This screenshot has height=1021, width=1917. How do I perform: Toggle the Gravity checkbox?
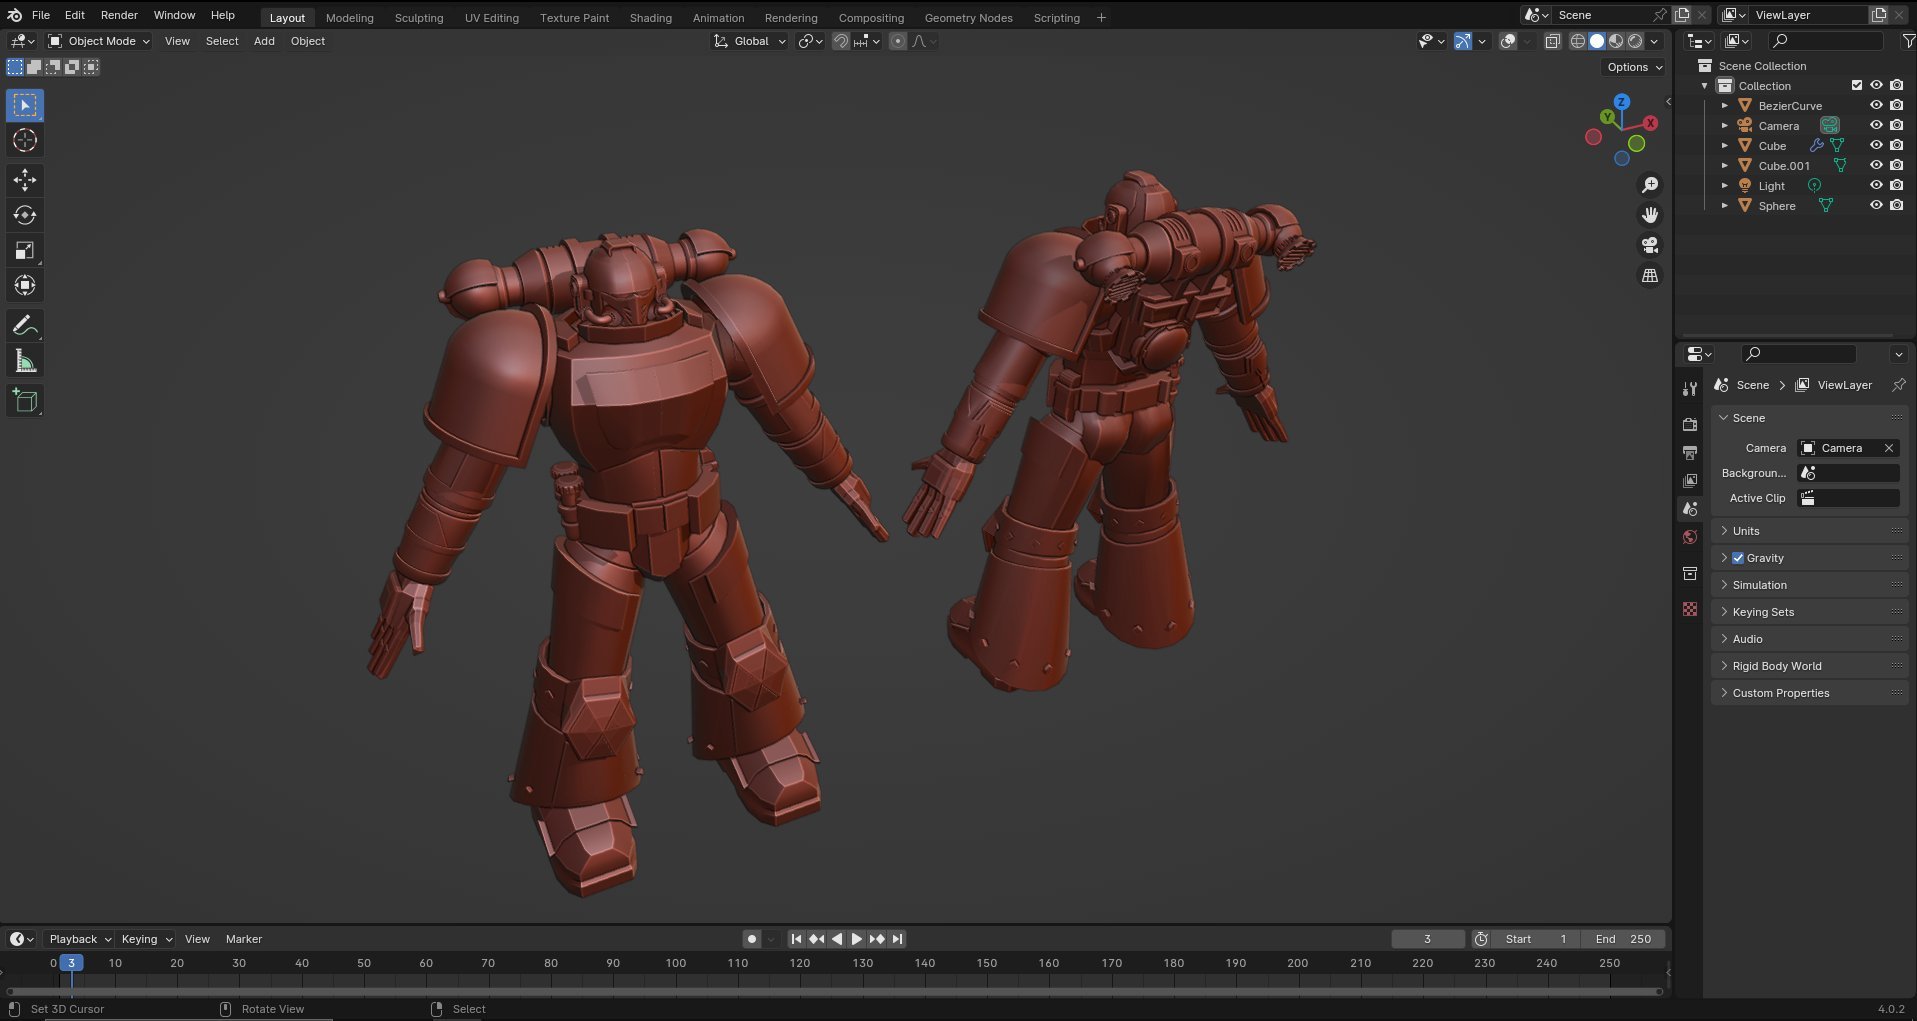pyautogui.click(x=1738, y=558)
